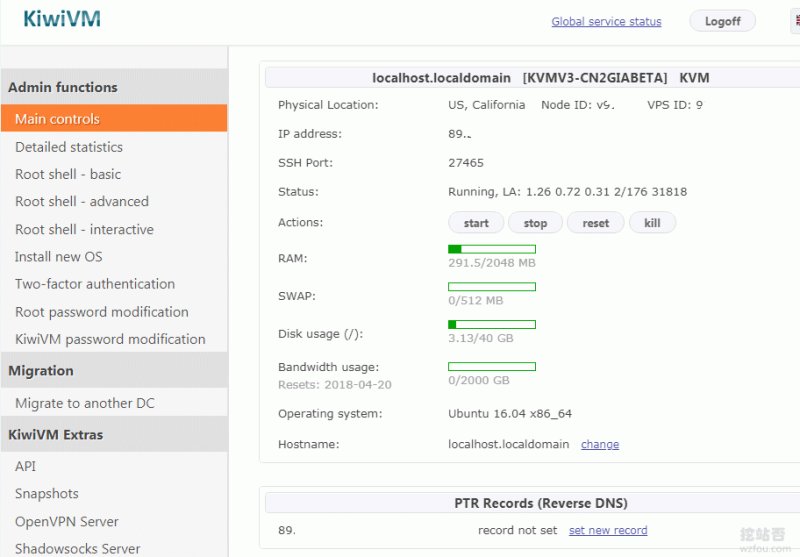This screenshot has height=557, width=800.
Task: Click the Logoff button
Action: [x=722, y=21]
